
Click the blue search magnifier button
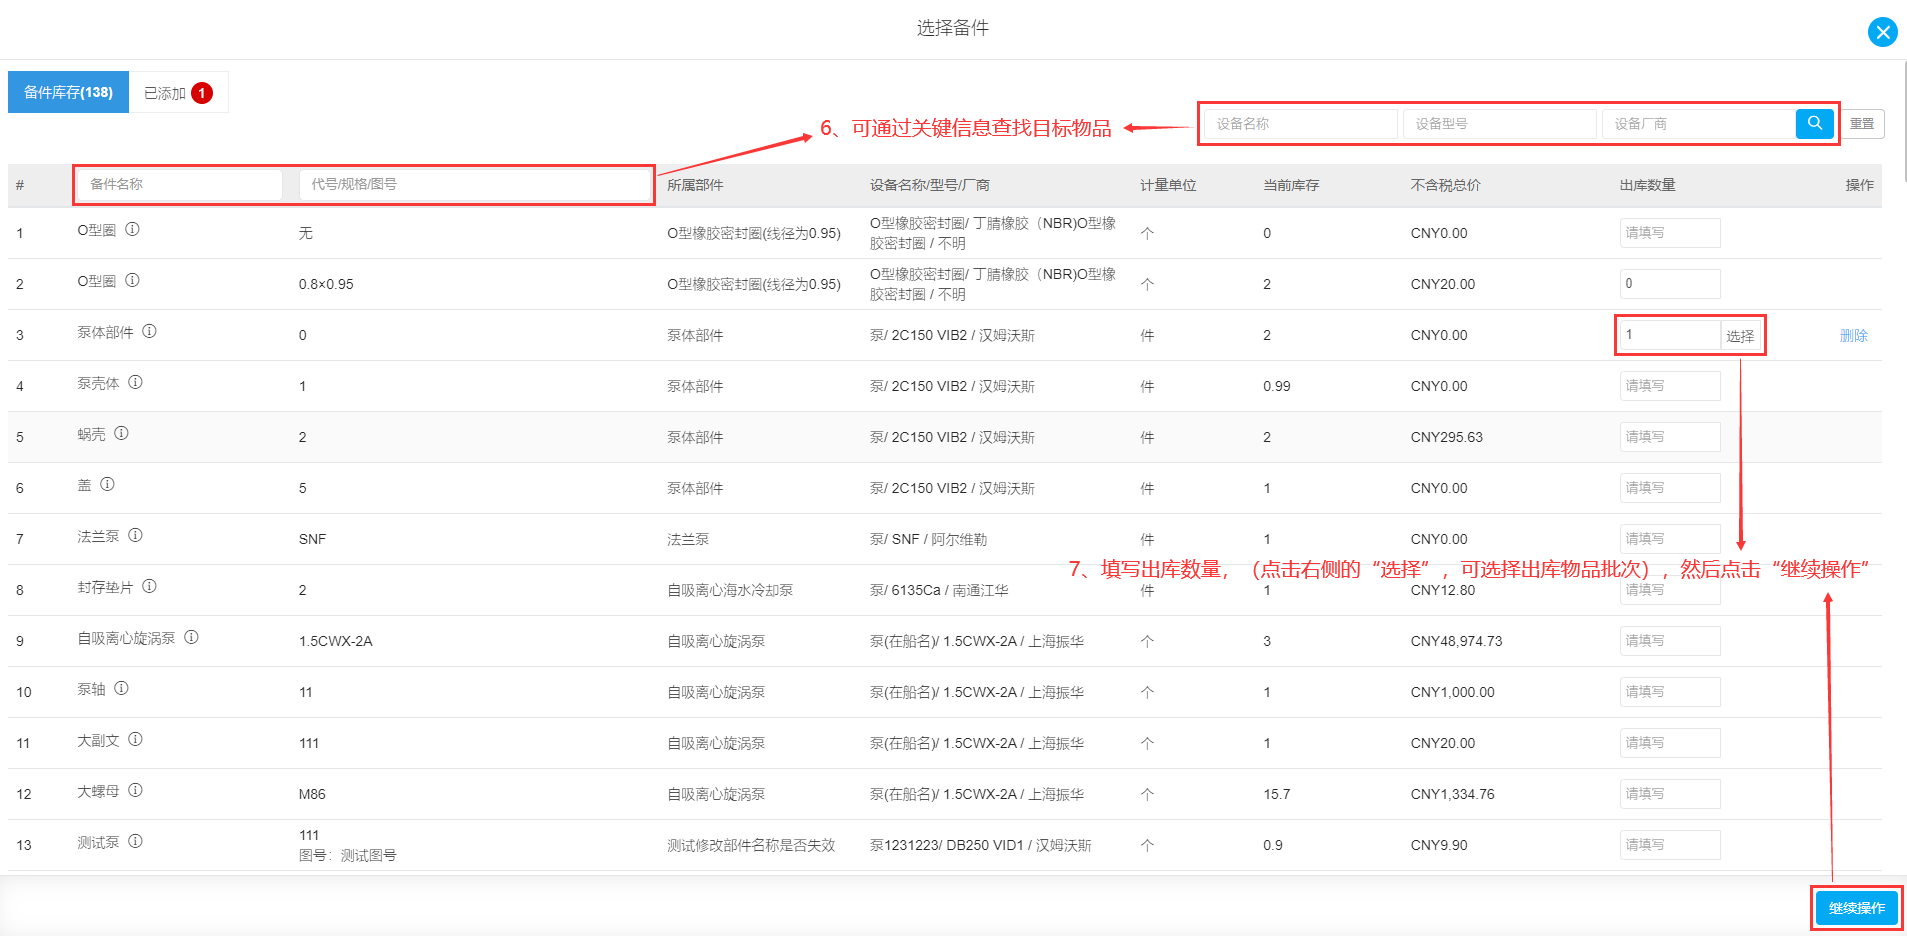[x=1814, y=123]
